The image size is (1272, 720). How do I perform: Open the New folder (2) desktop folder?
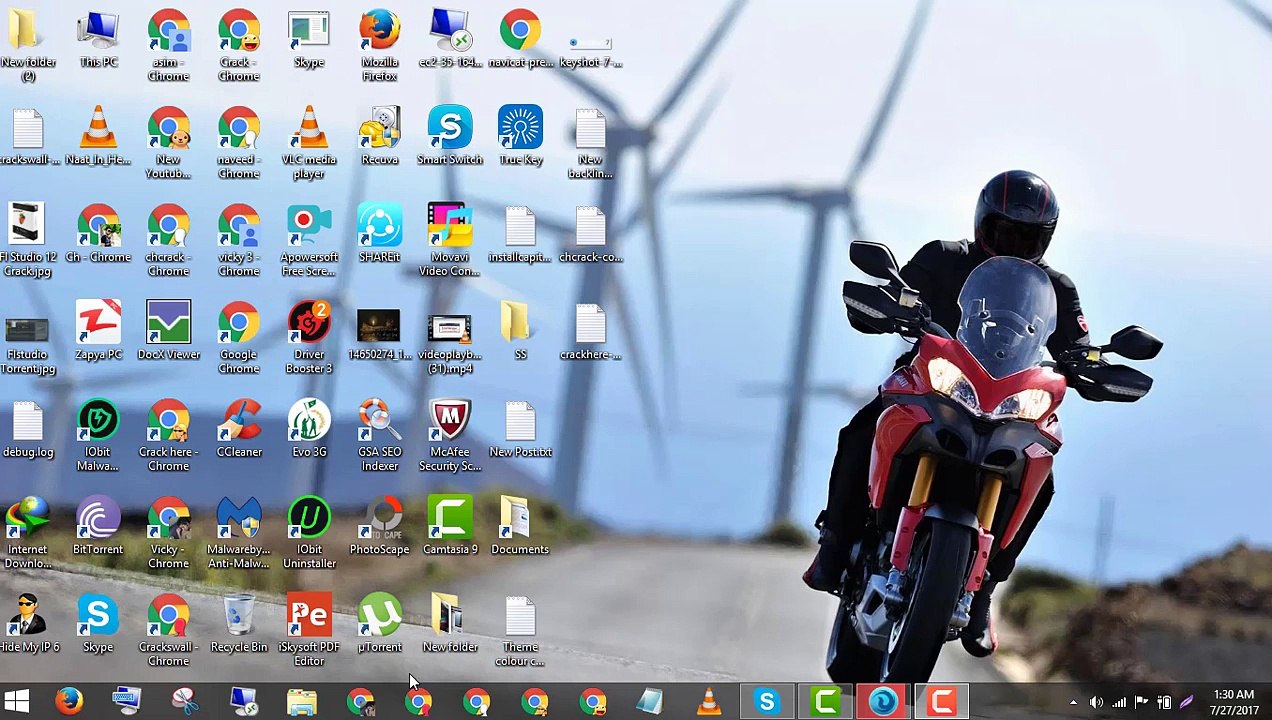[x=27, y=45]
